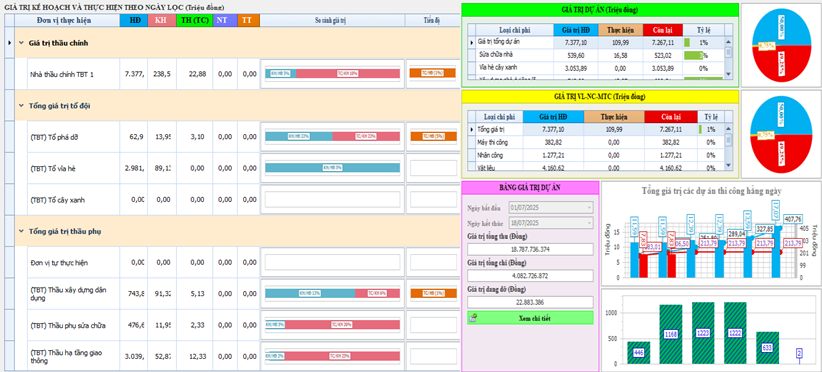Image resolution: width=822 pixels, height=372 pixels.
Task: Click row indicator arrow beside Tổng giá trị row
Action: (472, 129)
